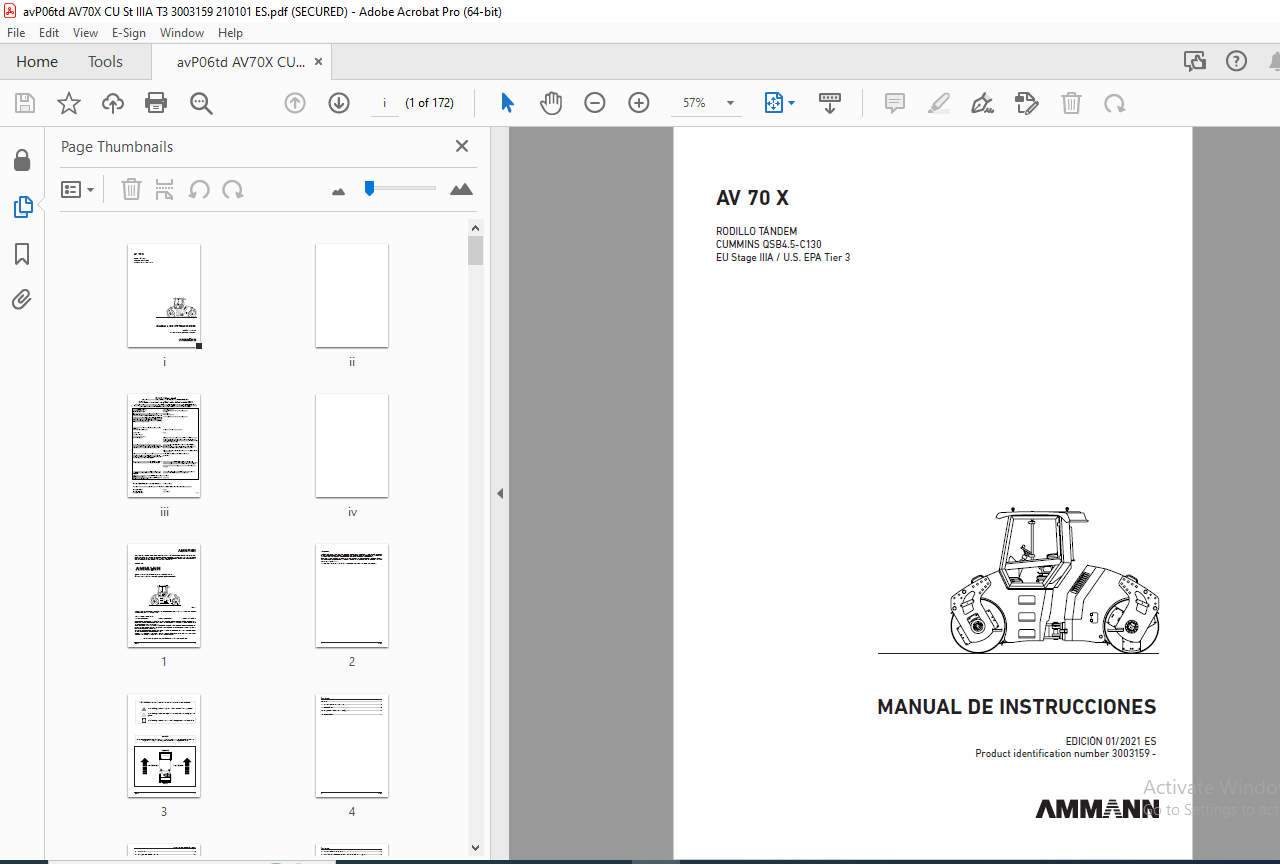Select page 3 thumbnail

164,746
